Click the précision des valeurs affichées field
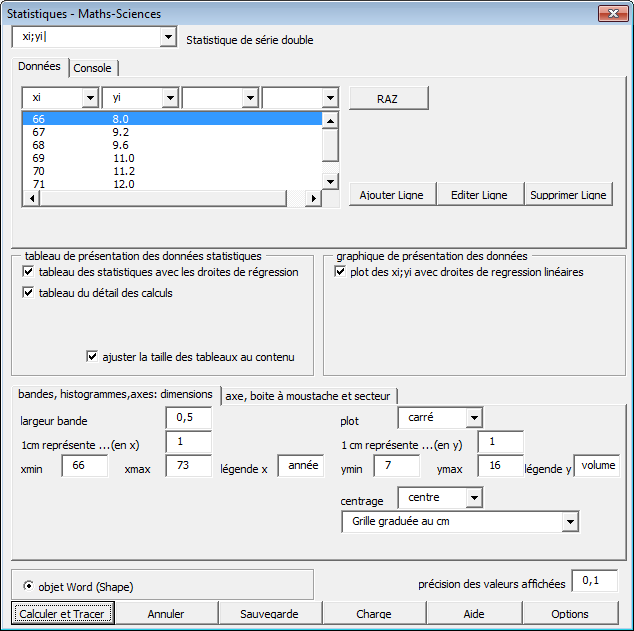 click(x=594, y=580)
